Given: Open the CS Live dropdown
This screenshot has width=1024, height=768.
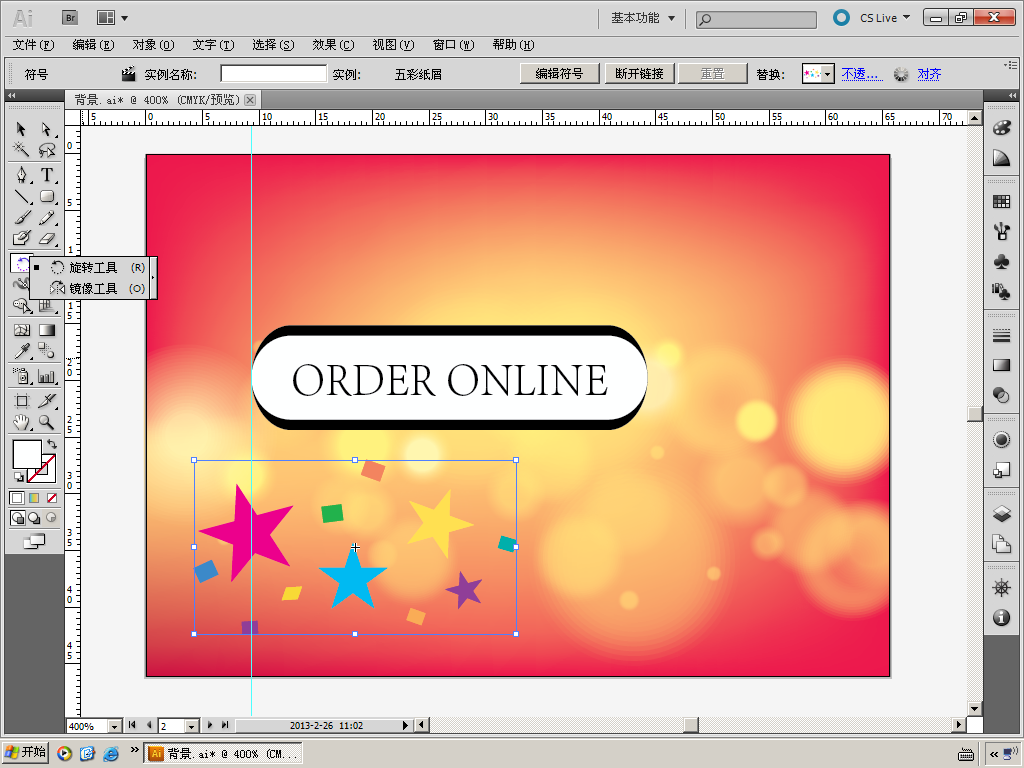Looking at the screenshot, I should click(884, 18).
